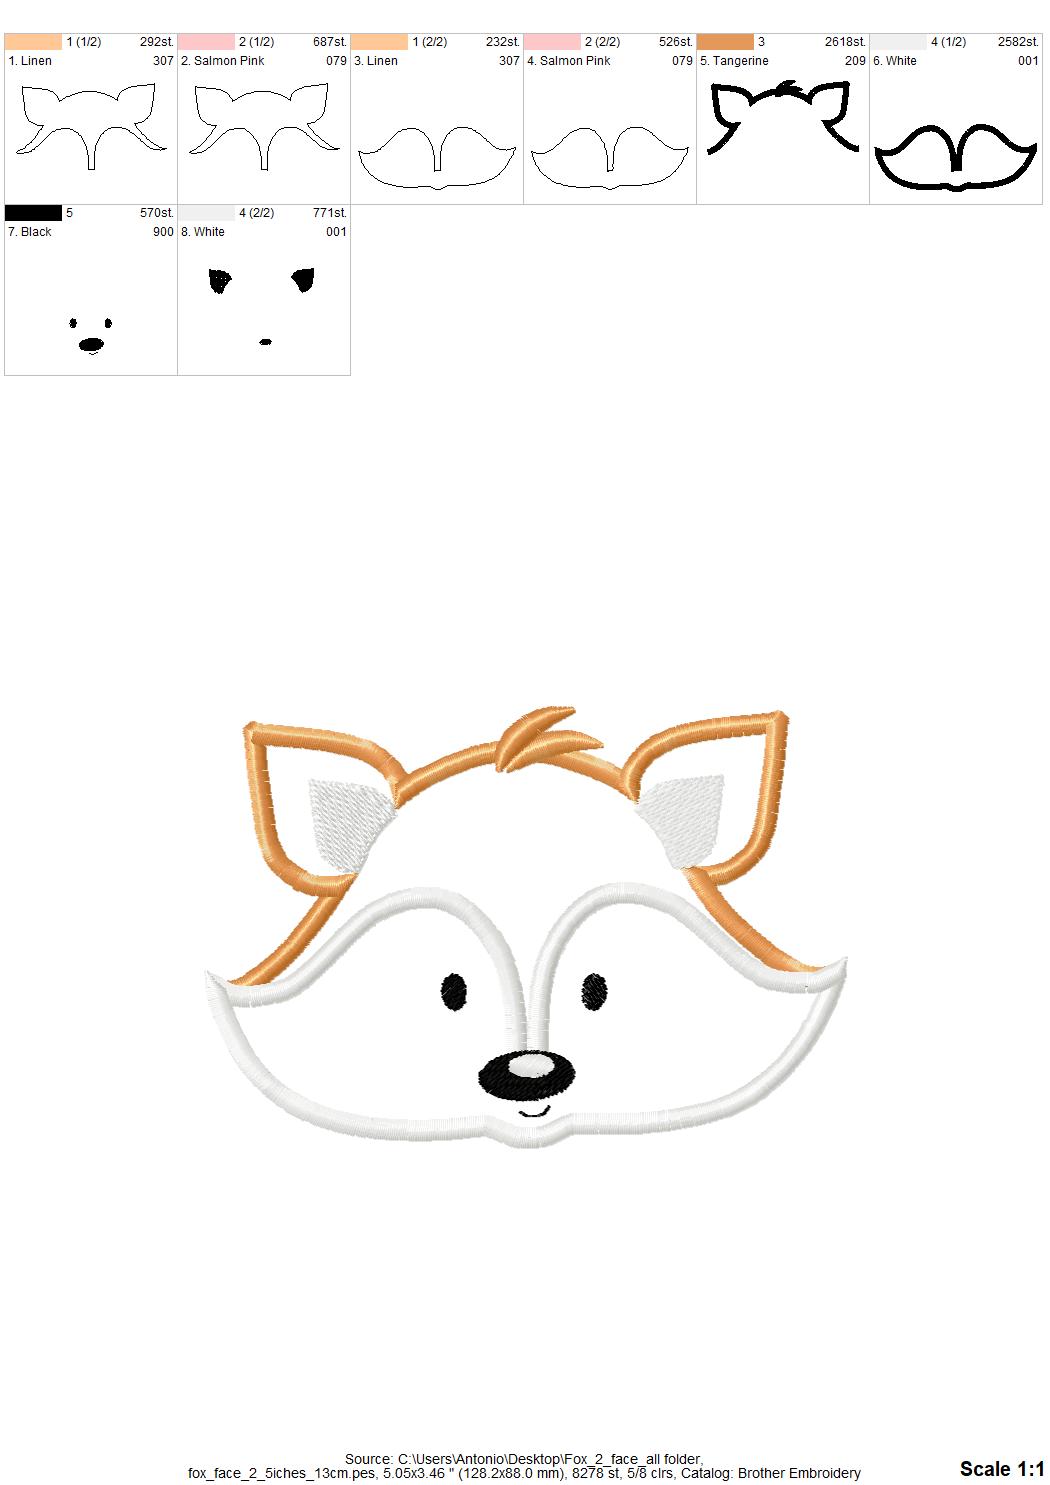Open the 6. White muzzle satin outline thumbnail

point(956,158)
